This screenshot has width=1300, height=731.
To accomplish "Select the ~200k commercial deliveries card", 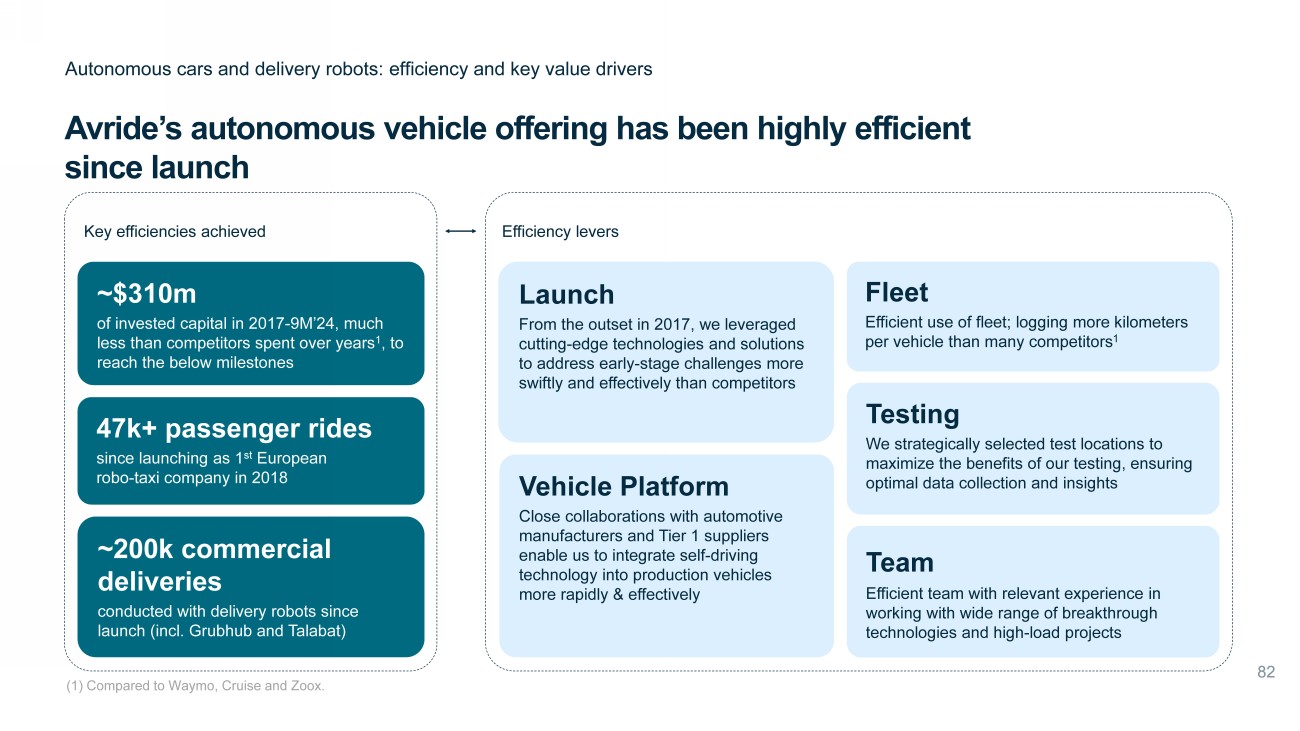I will click(250, 586).
